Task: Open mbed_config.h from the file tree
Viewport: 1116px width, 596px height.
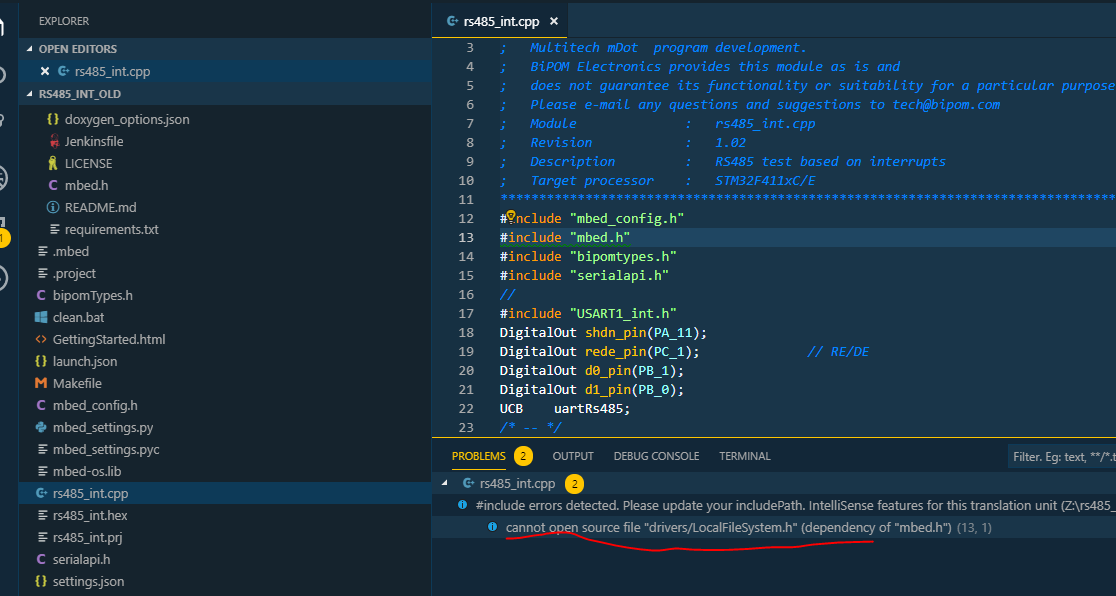Action: coord(94,405)
